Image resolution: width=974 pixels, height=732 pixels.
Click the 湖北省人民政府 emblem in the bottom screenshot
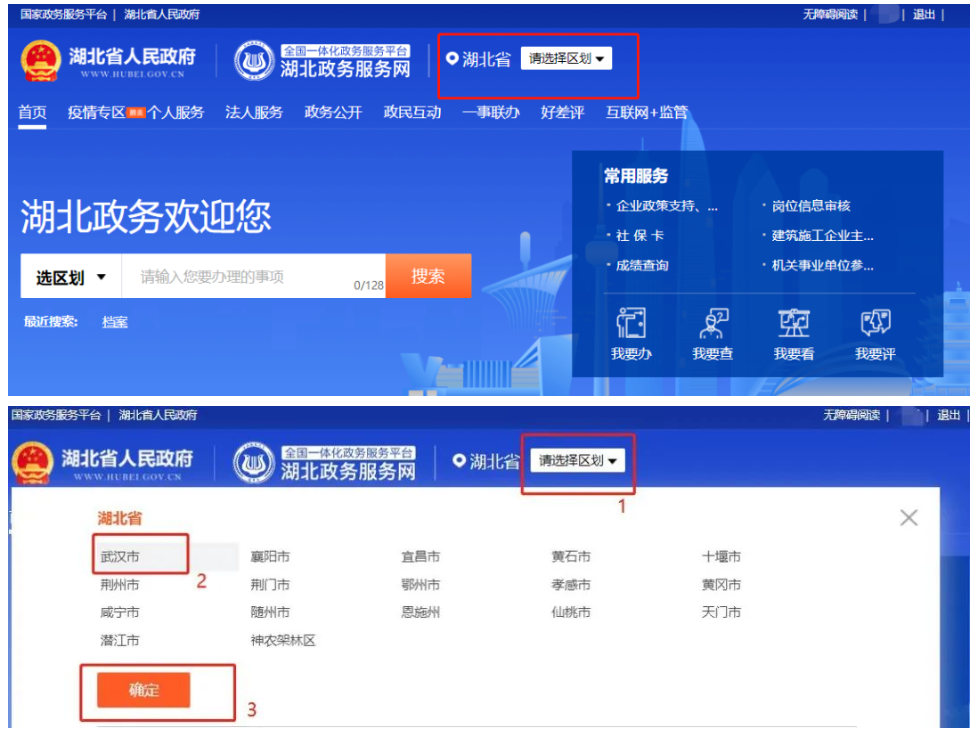click(33, 462)
